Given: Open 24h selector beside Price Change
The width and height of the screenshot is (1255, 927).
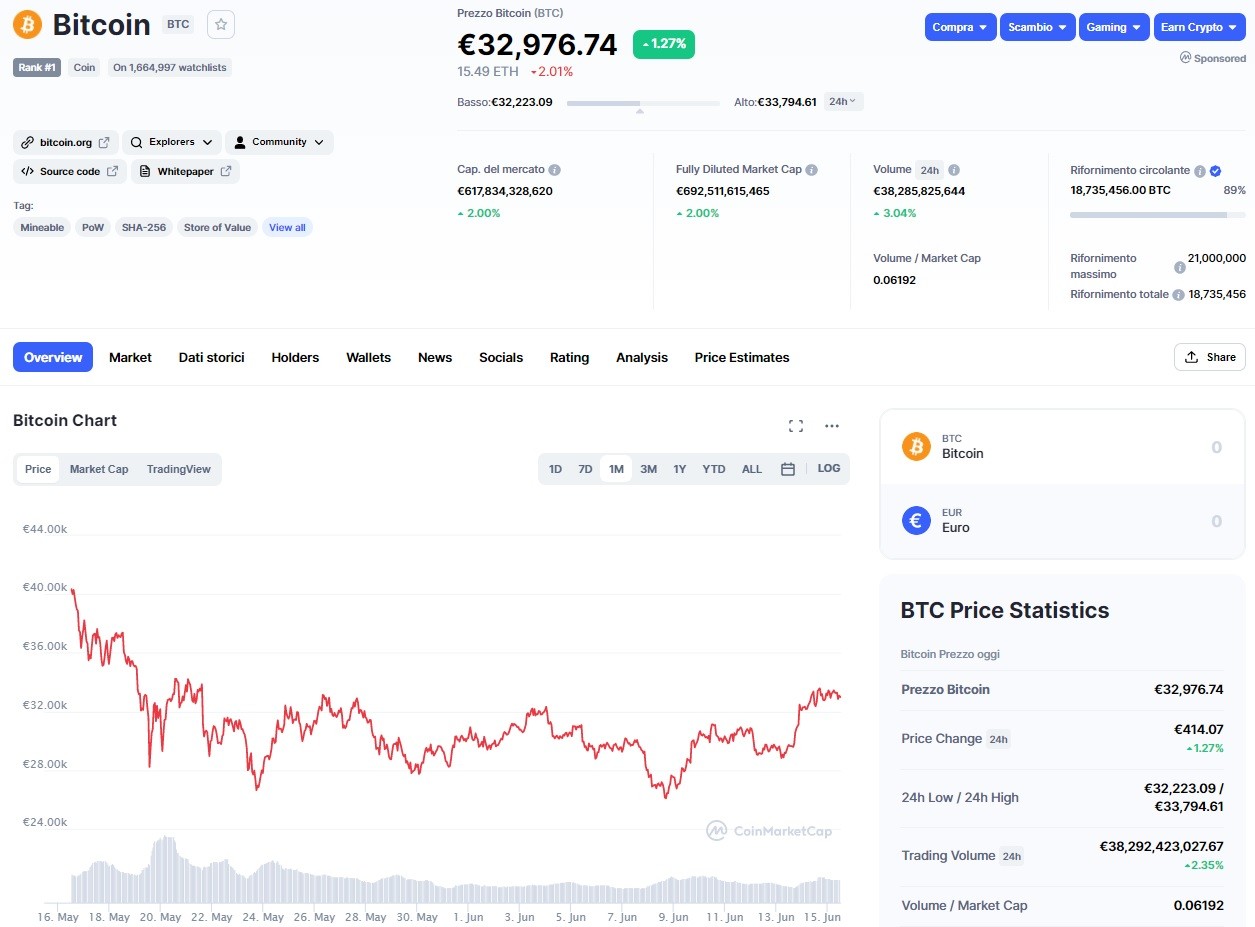Looking at the screenshot, I should 998,739.
